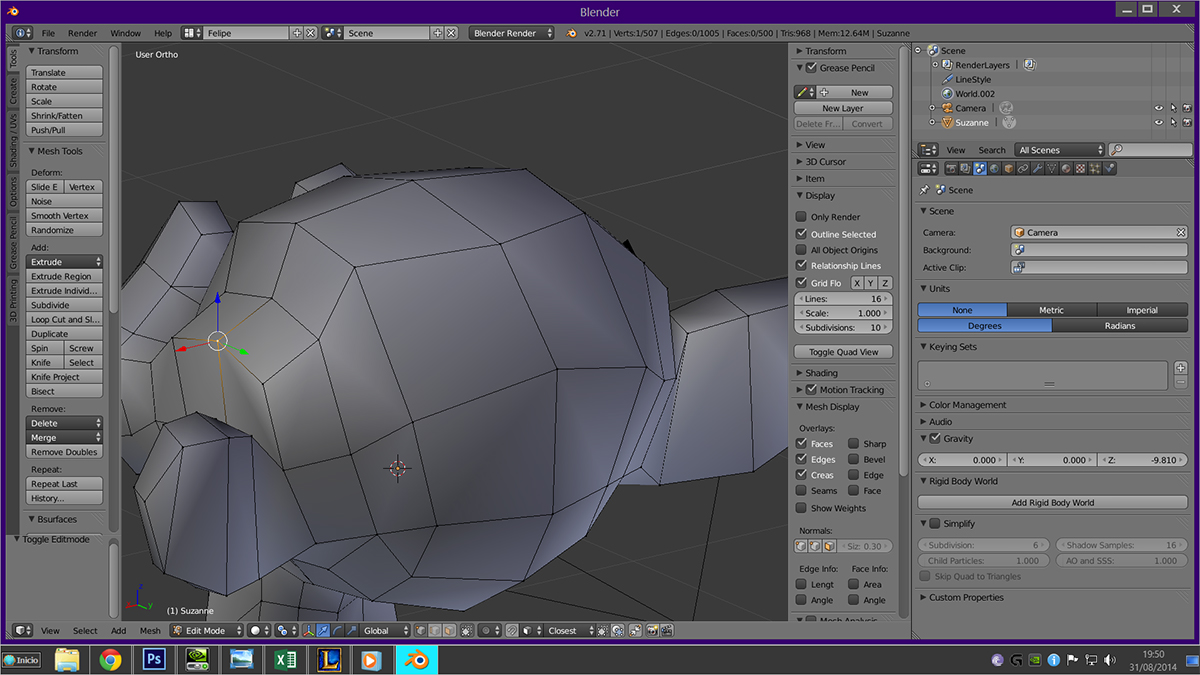The height and width of the screenshot is (675, 1200).
Task: Open the Particles properties tab icon
Action: coord(1094,169)
